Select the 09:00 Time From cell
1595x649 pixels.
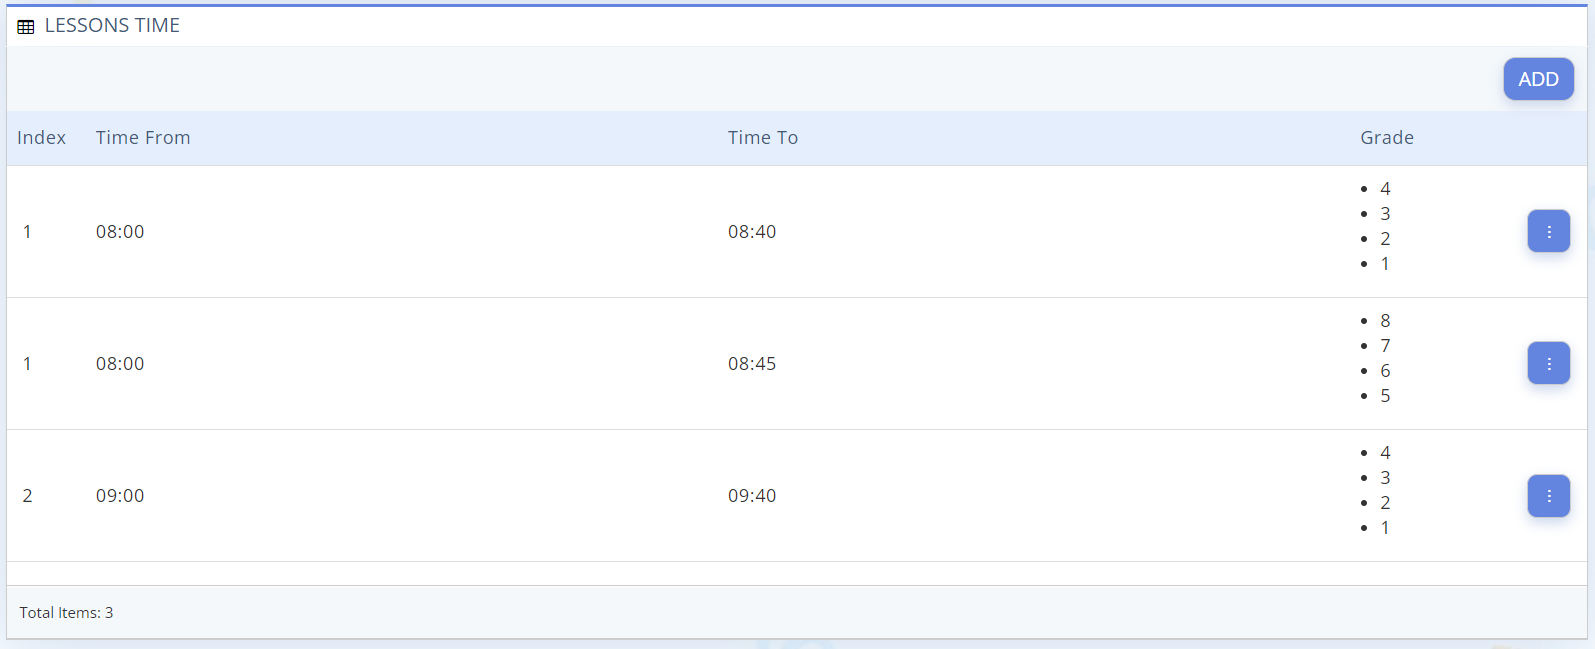120,496
